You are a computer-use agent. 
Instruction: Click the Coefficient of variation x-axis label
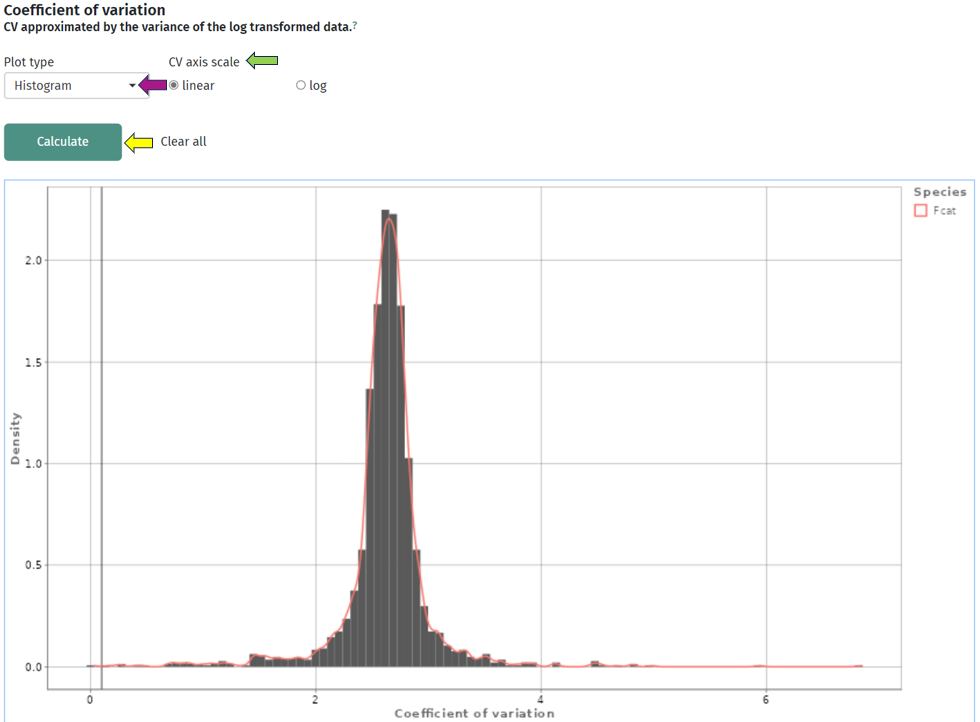coord(474,712)
